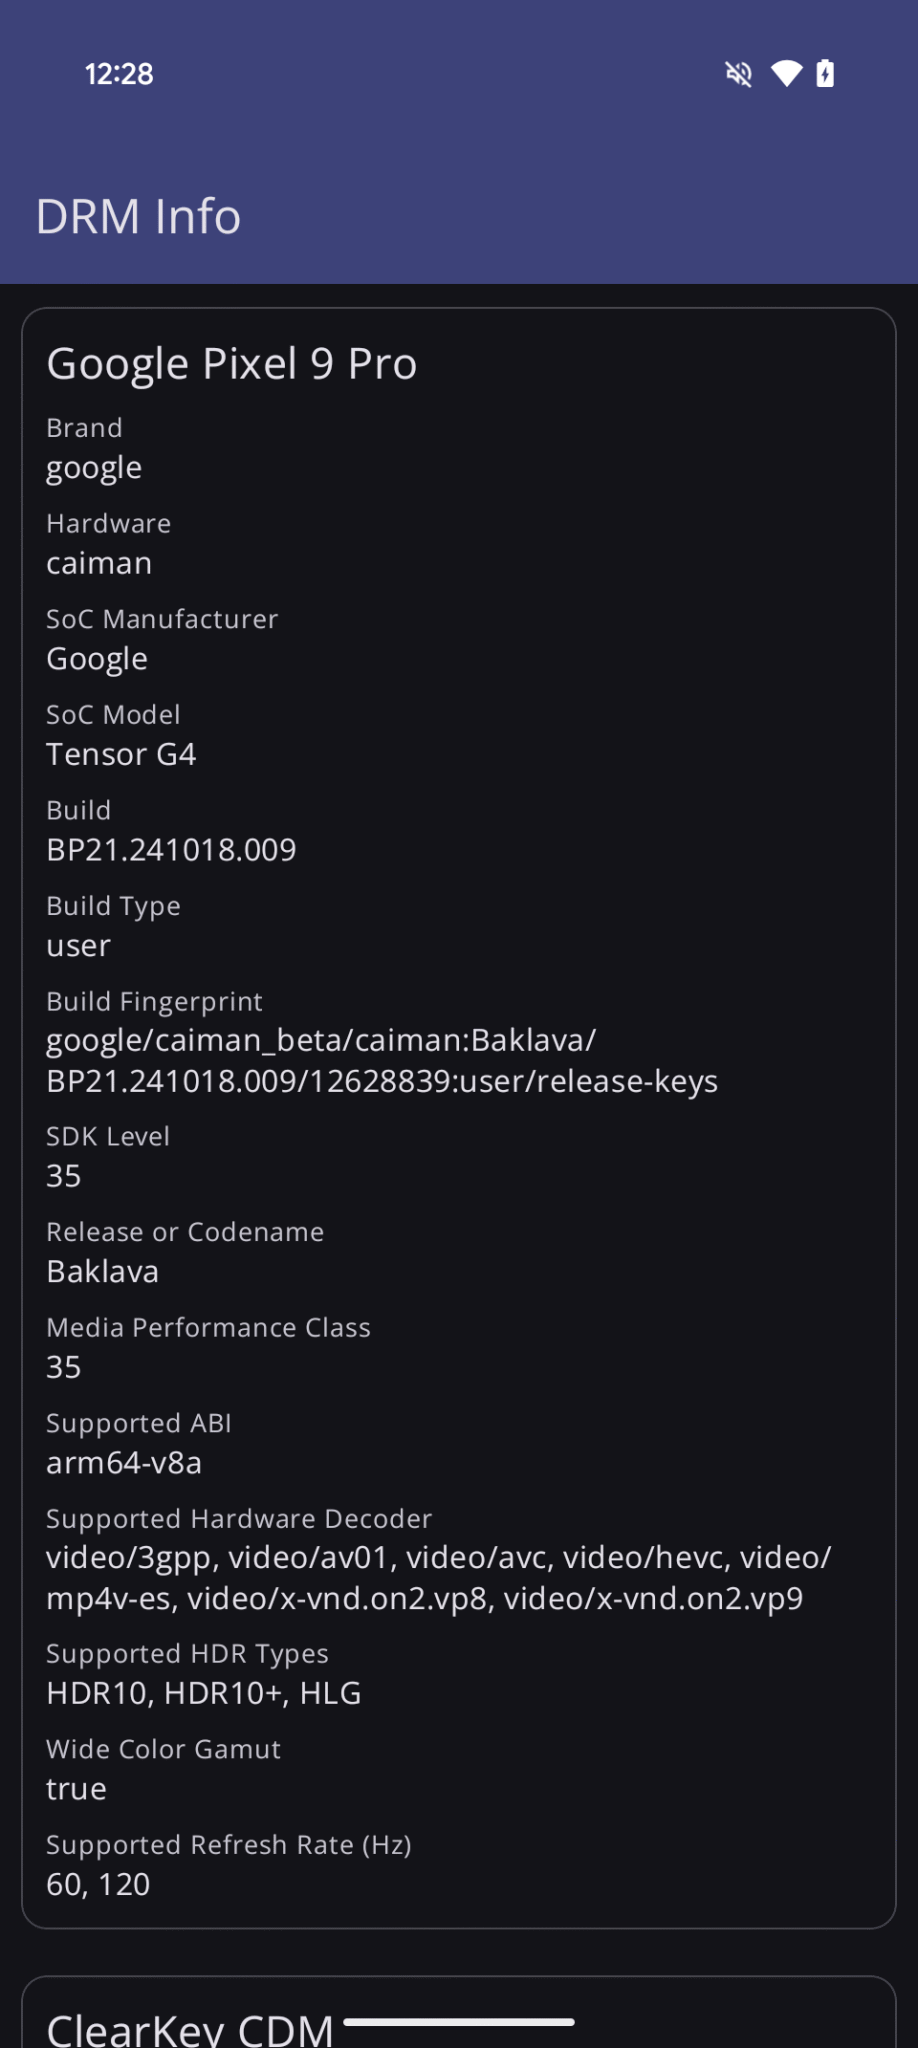The width and height of the screenshot is (918, 2048).
Task: Select the Google Pixel 9 Pro heading
Action: pos(231,363)
